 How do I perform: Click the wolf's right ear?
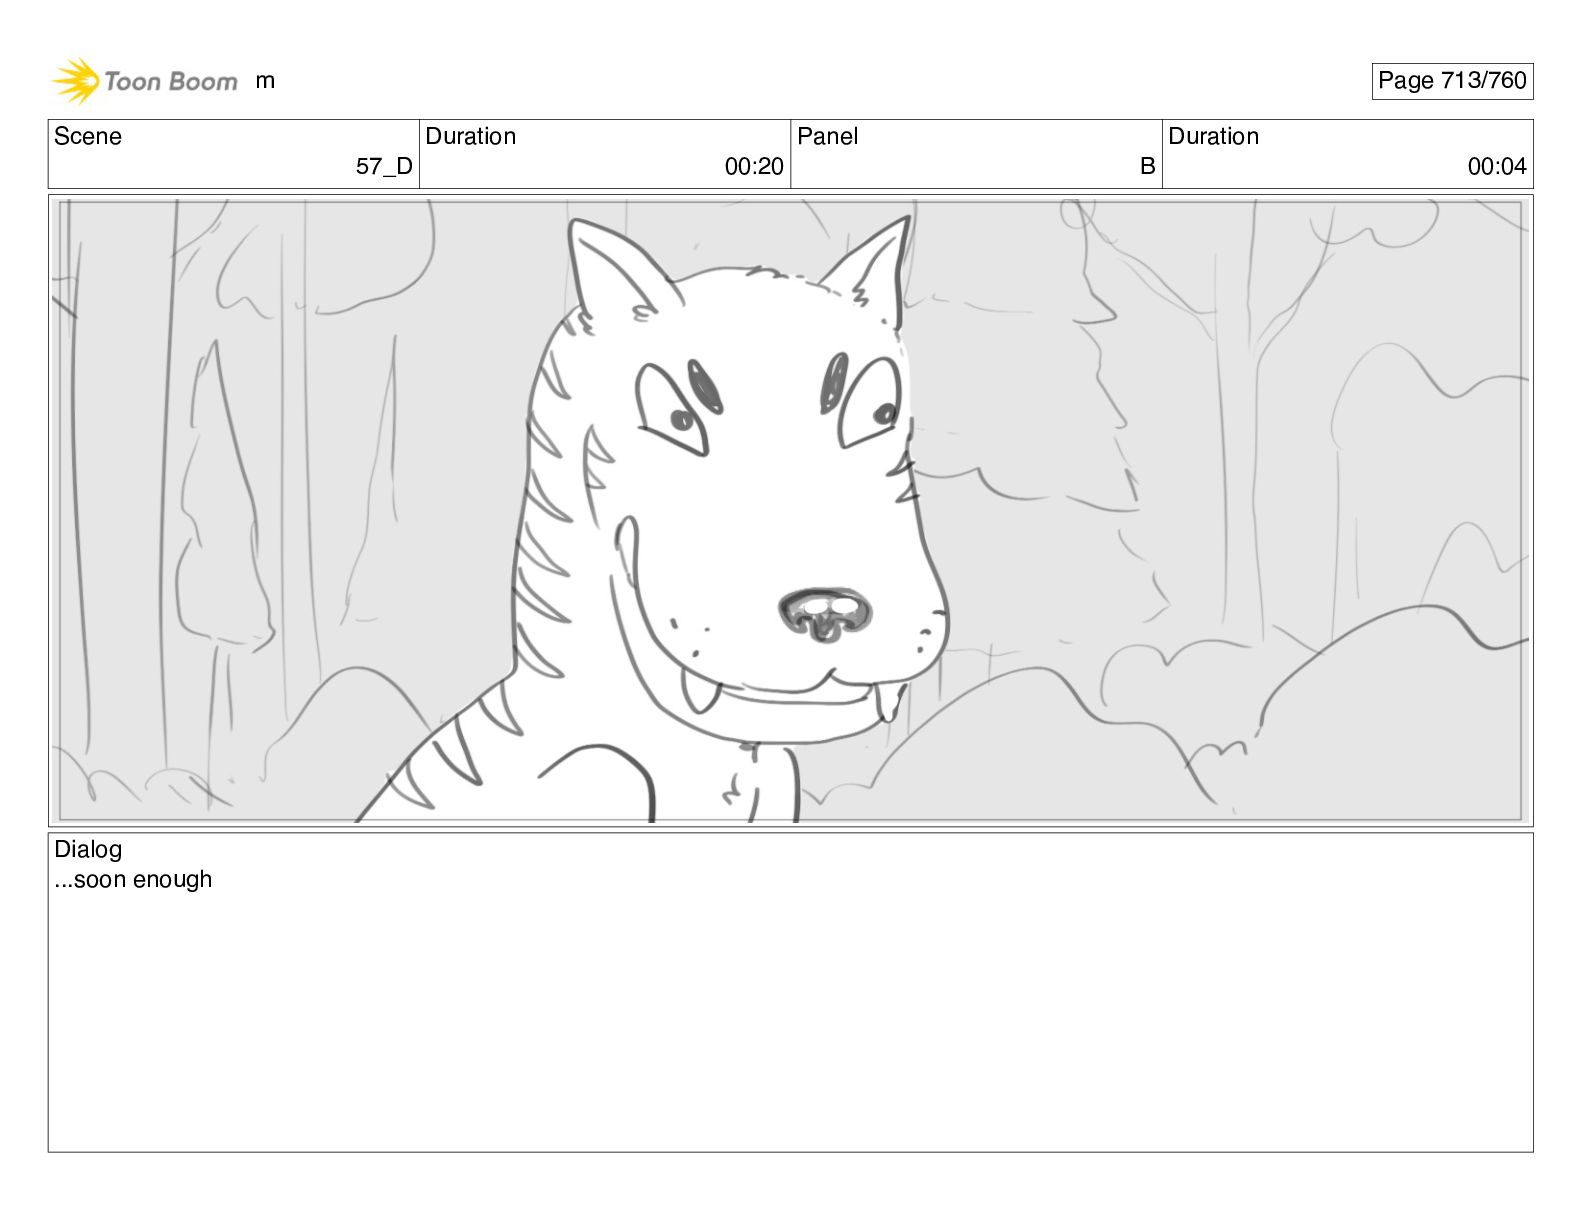(866, 269)
